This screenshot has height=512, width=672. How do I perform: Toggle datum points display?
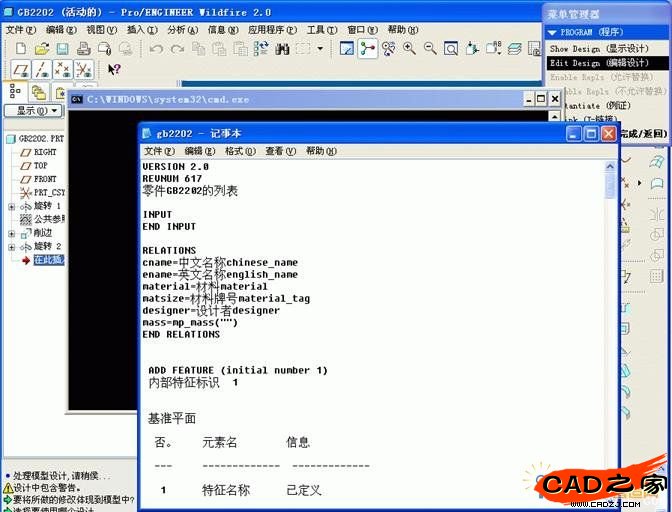pos(63,69)
